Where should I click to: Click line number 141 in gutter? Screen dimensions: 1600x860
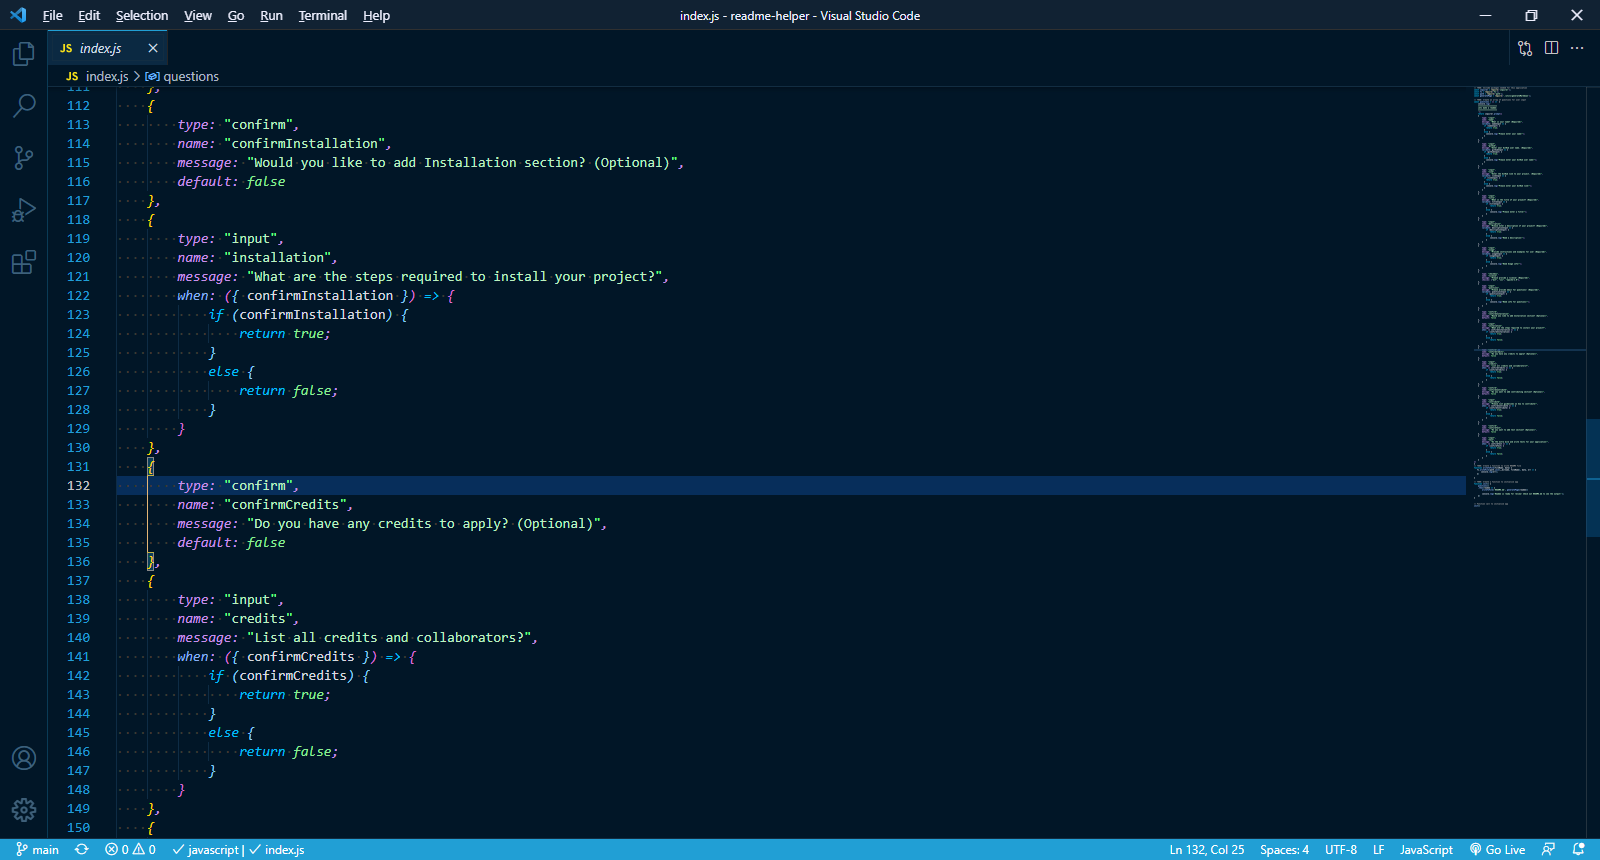click(x=78, y=657)
